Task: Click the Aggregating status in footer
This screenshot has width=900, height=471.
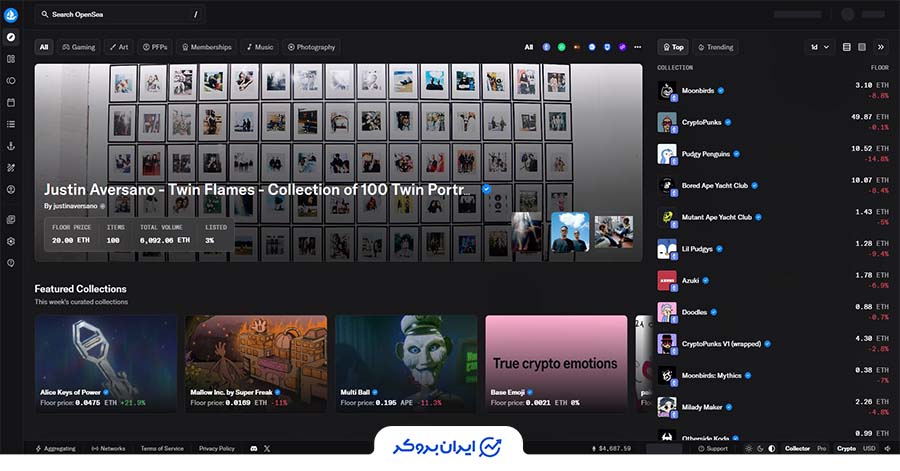Action: tap(56, 449)
